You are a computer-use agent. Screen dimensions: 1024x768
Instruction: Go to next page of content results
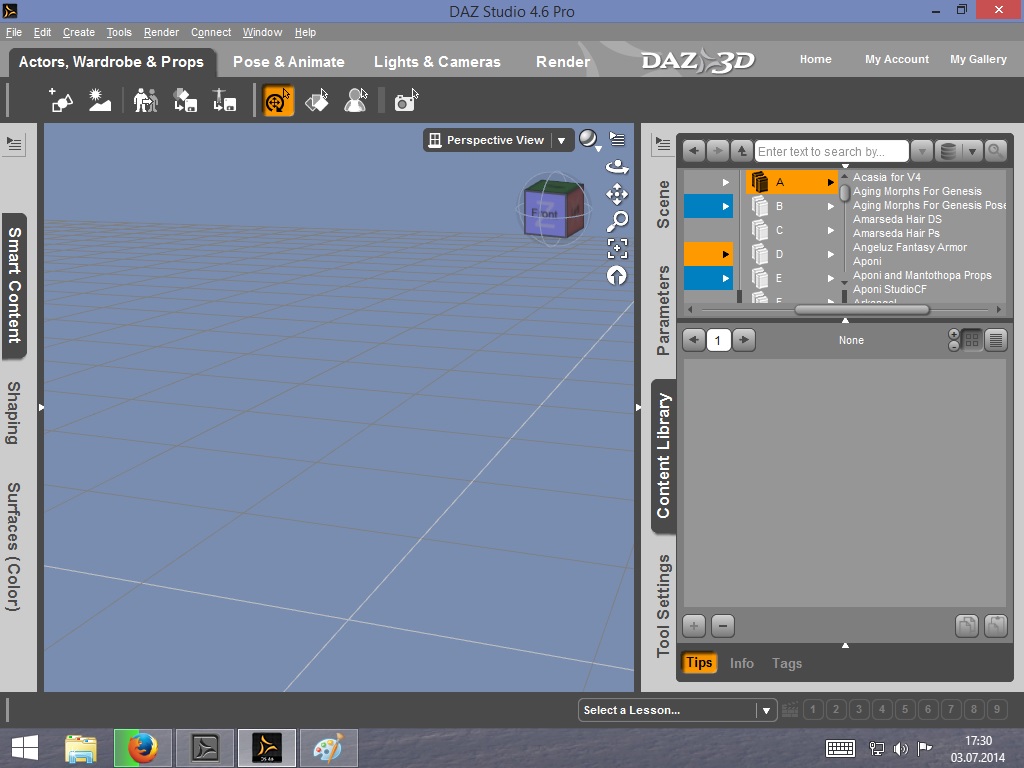click(743, 340)
